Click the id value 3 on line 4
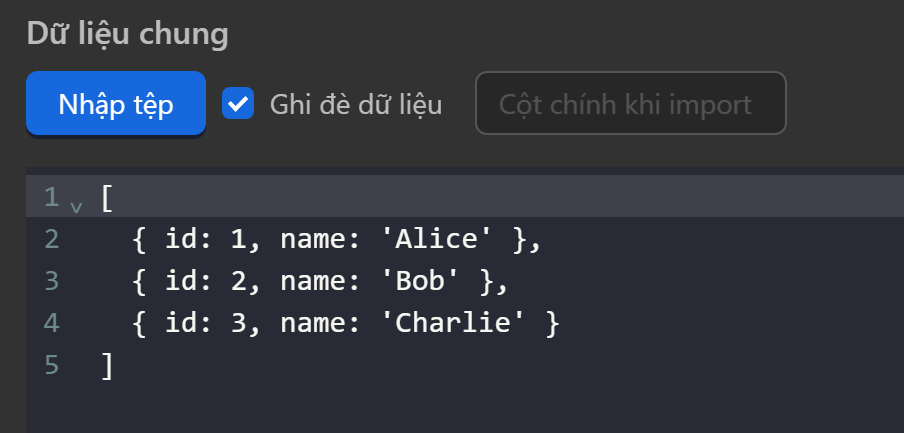 pyautogui.click(x=237, y=324)
